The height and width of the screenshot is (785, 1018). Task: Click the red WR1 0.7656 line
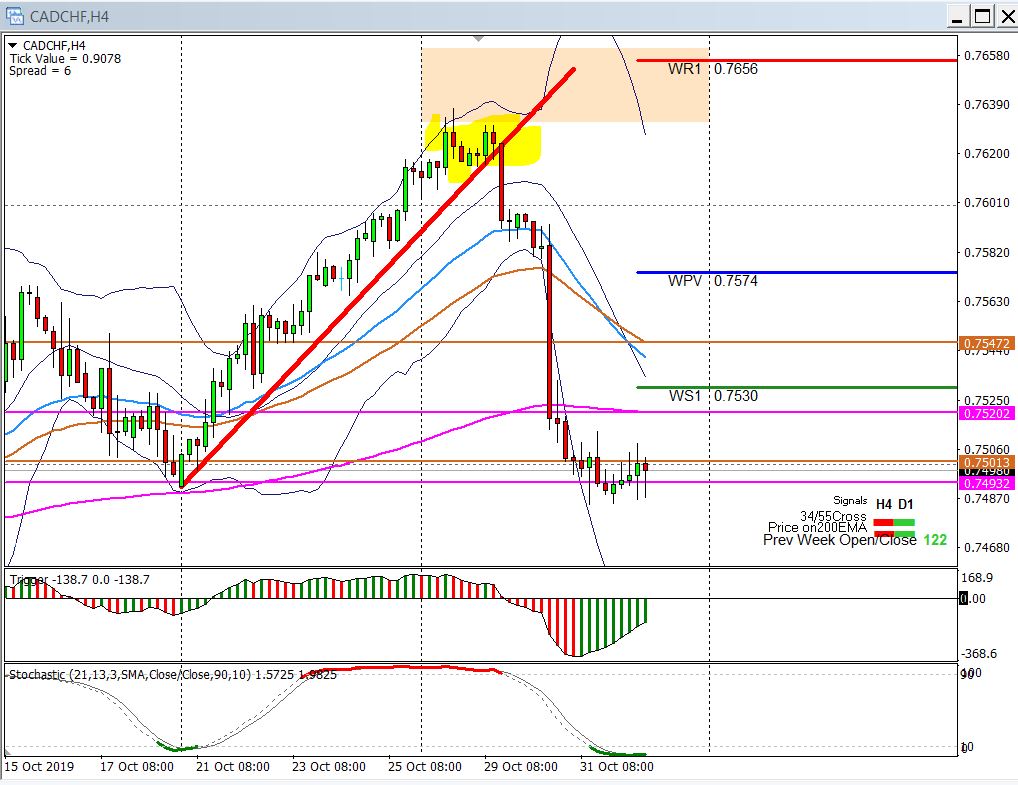pyautogui.click(x=830, y=60)
